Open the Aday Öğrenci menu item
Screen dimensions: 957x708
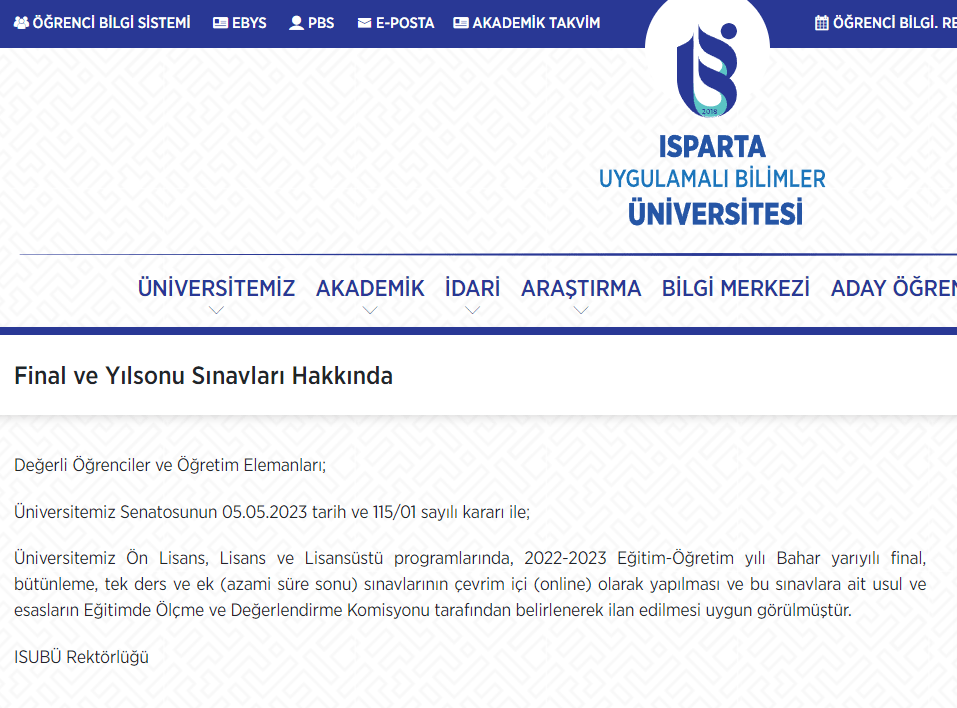tap(893, 288)
